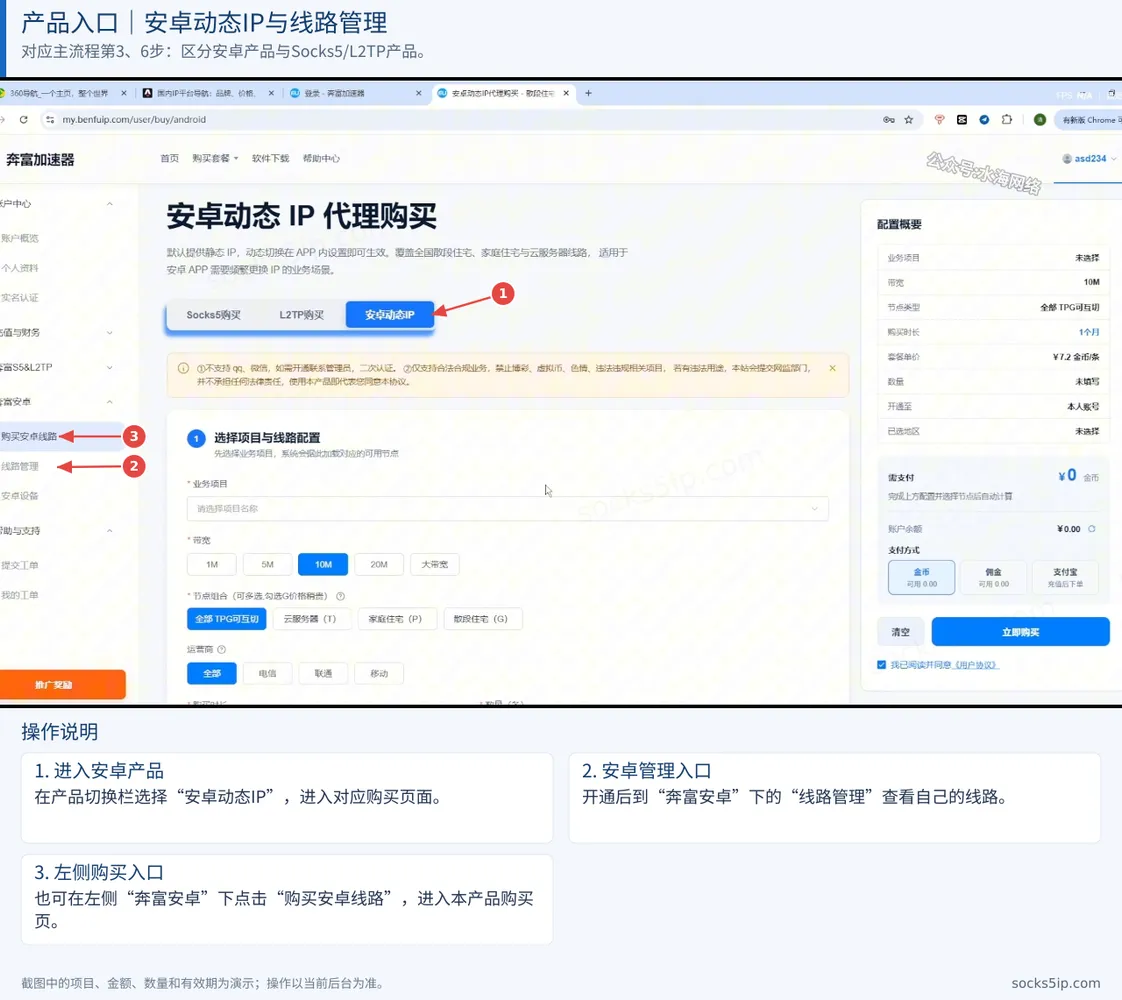This screenshot has height=1000, width=1122.
Task: Open a new browser tab with plus
Action: [588, 93]
